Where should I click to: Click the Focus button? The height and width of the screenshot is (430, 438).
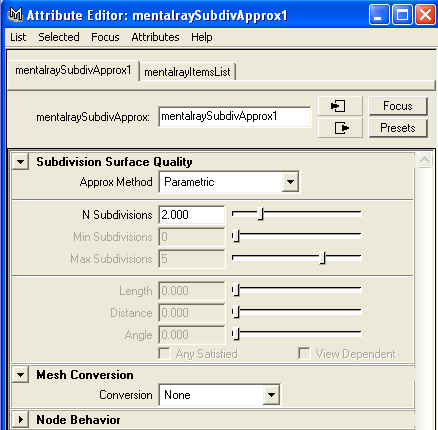[398, 106]
